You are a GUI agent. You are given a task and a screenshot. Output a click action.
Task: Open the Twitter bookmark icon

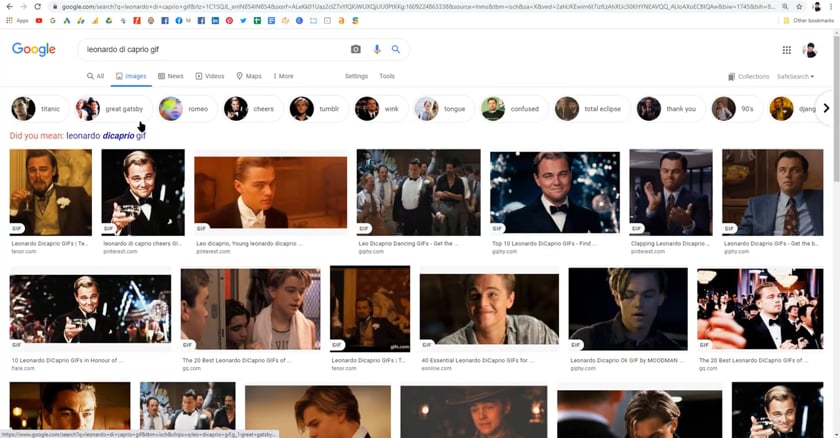click(243, 20)
